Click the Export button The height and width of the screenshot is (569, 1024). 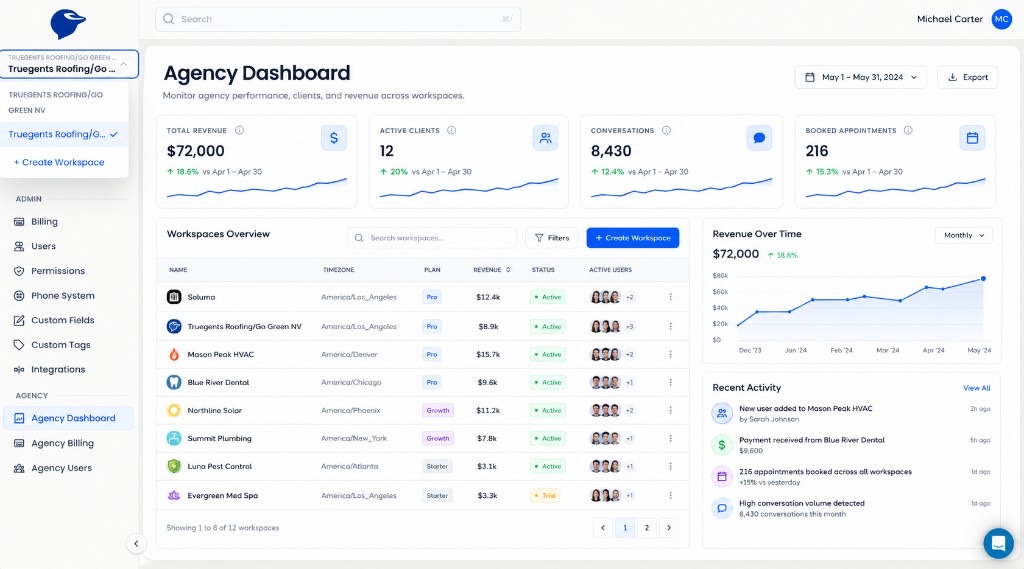967,77
